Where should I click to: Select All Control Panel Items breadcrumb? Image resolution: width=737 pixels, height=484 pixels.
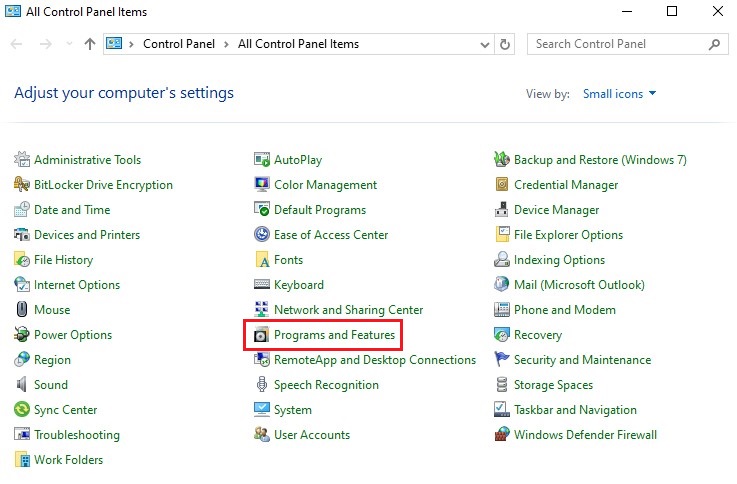coord(298,44)
